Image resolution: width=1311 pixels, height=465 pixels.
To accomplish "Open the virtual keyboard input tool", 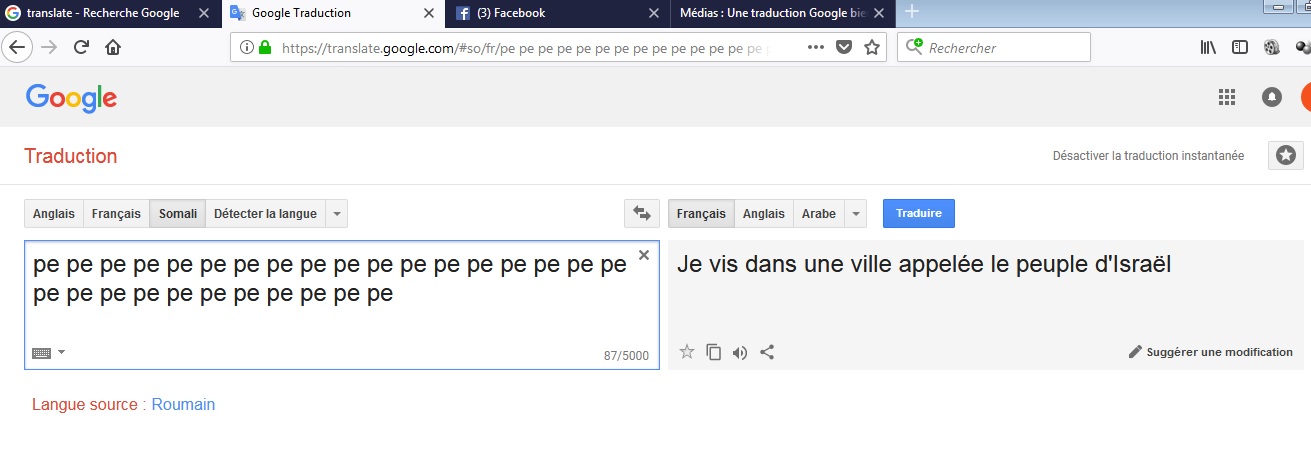I will [41, 353].
